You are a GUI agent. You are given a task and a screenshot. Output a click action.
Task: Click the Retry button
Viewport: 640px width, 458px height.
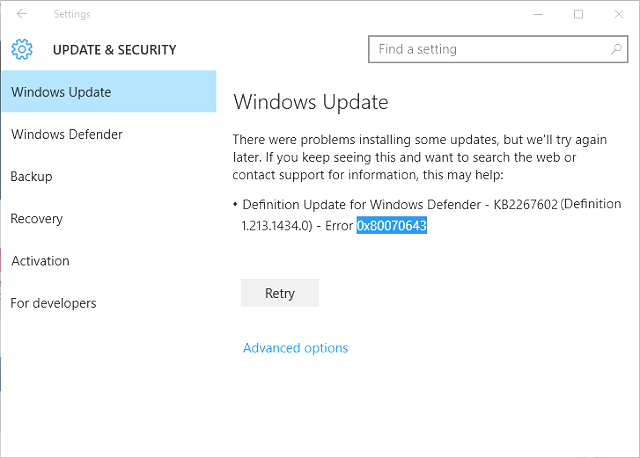click(280, 293)
